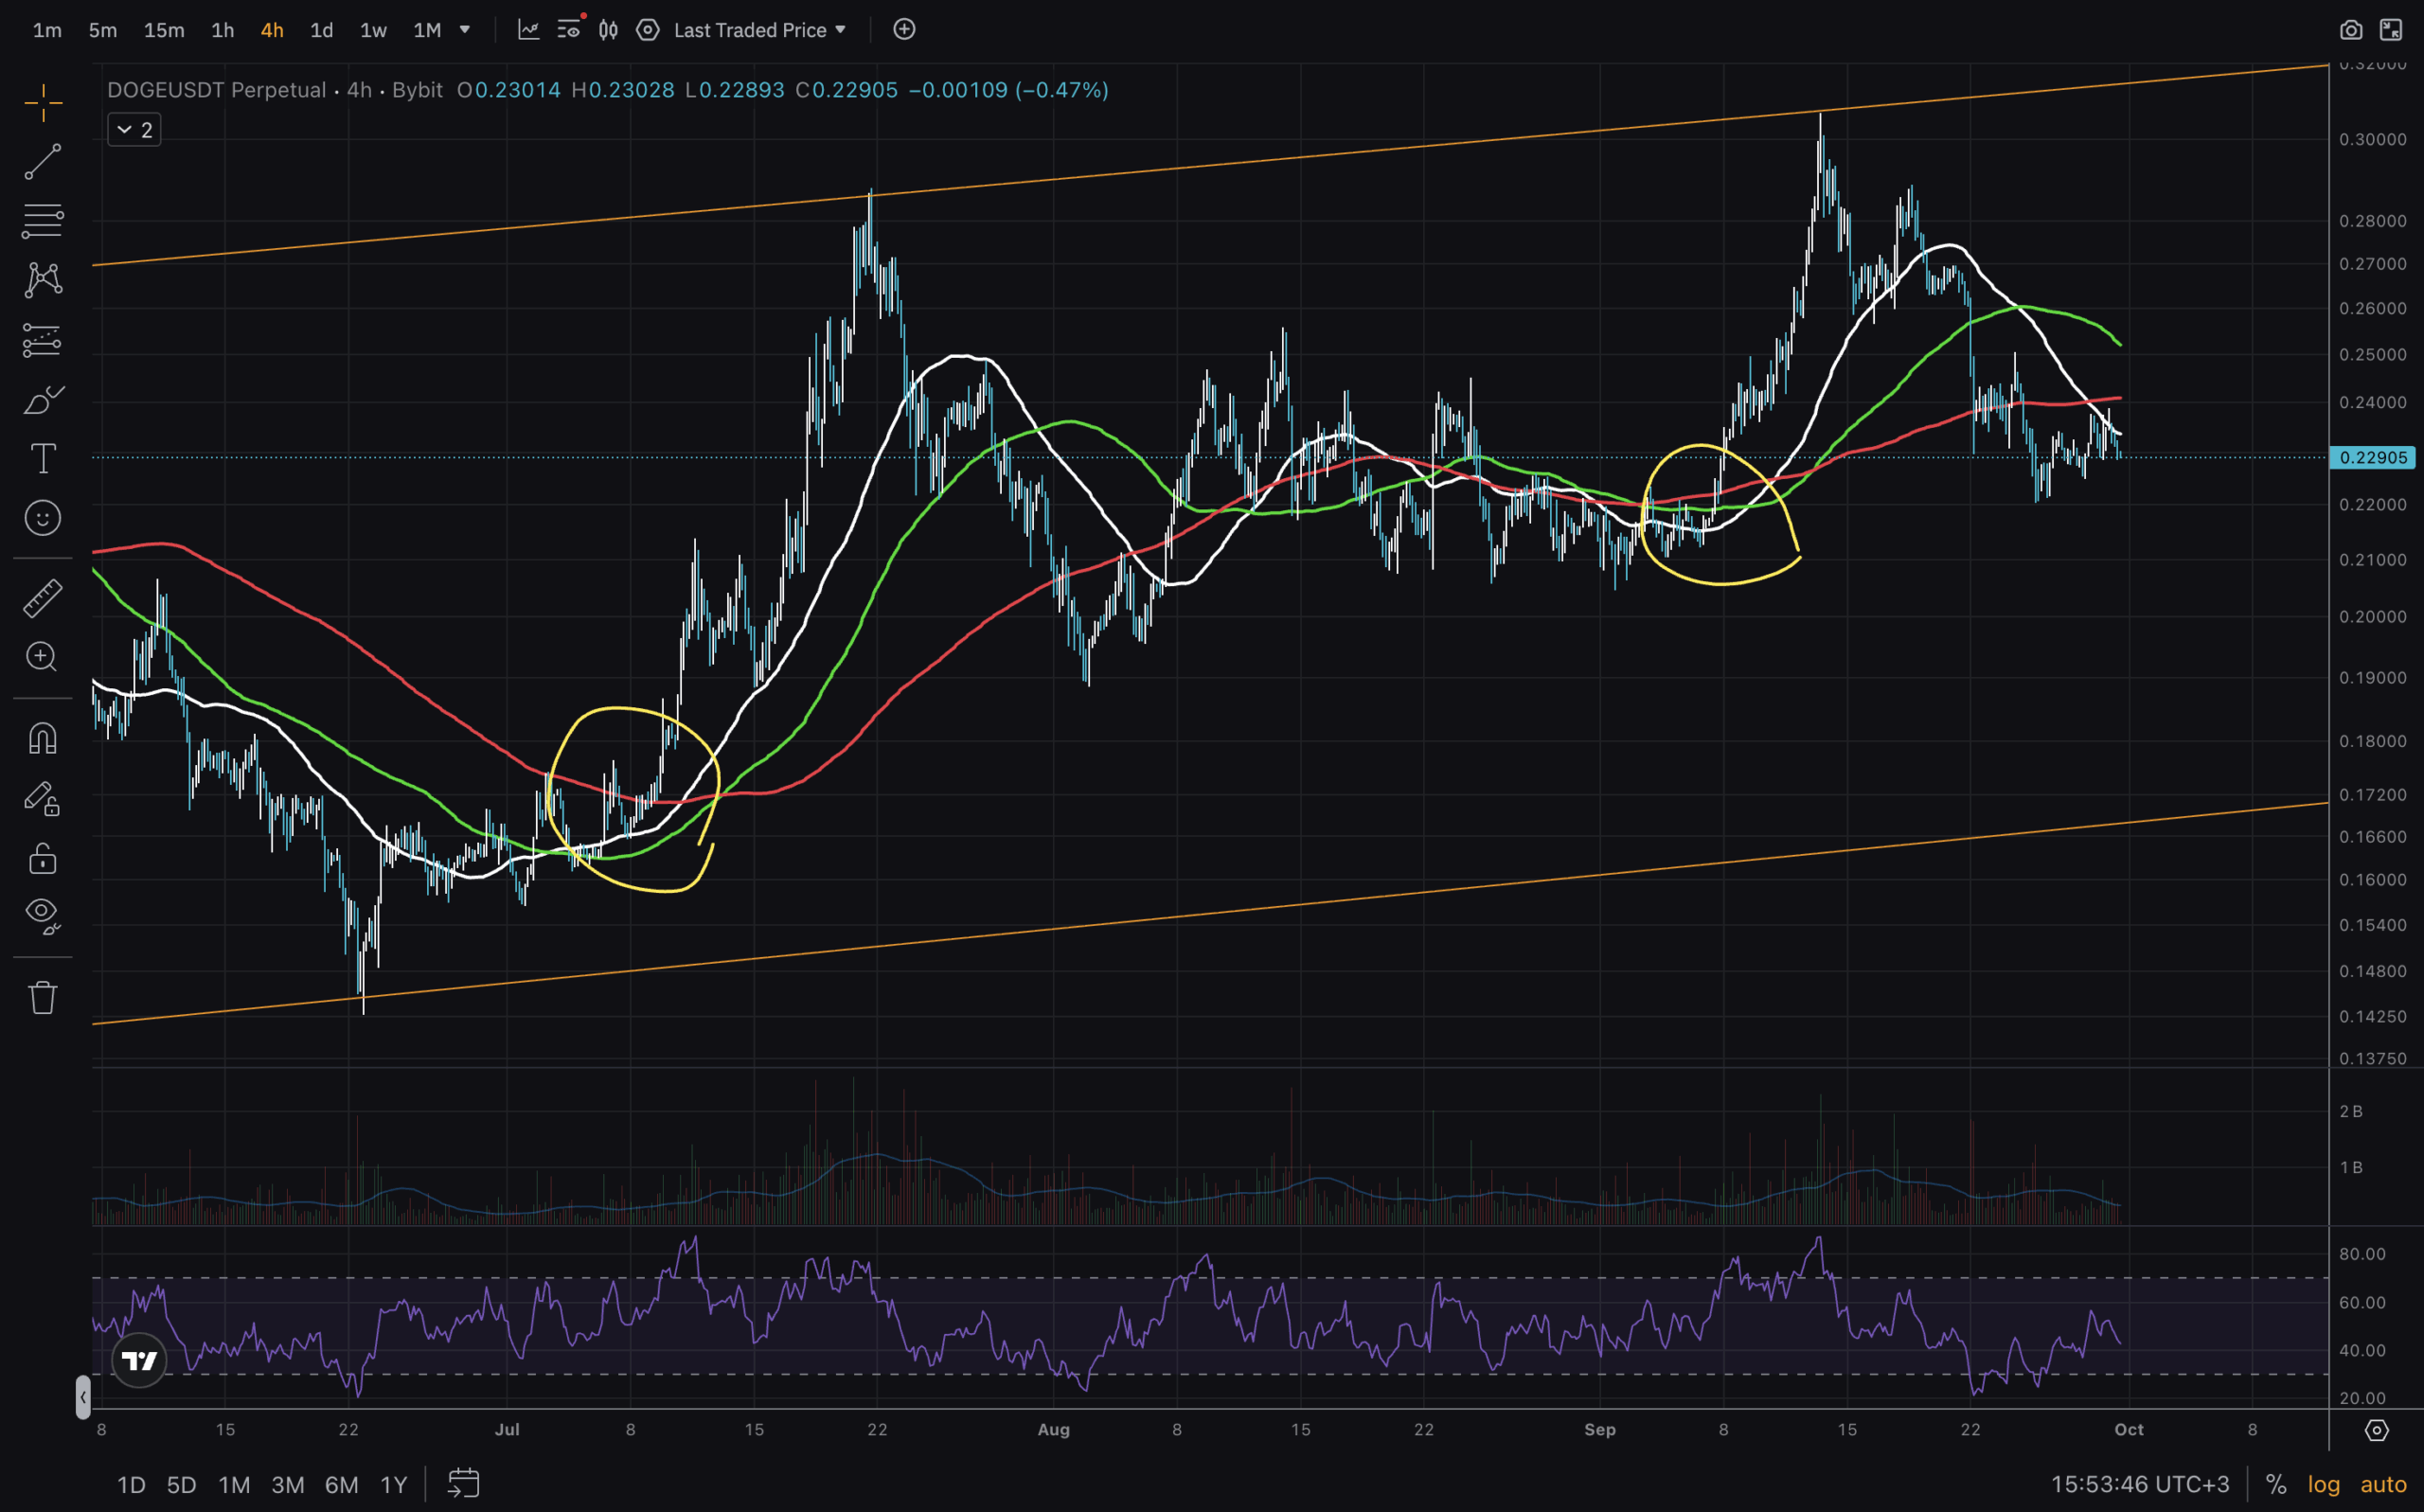Click the trash remove drawings icon
2424x1512 pixels.
pyautogui.click(x=42, y=997)
